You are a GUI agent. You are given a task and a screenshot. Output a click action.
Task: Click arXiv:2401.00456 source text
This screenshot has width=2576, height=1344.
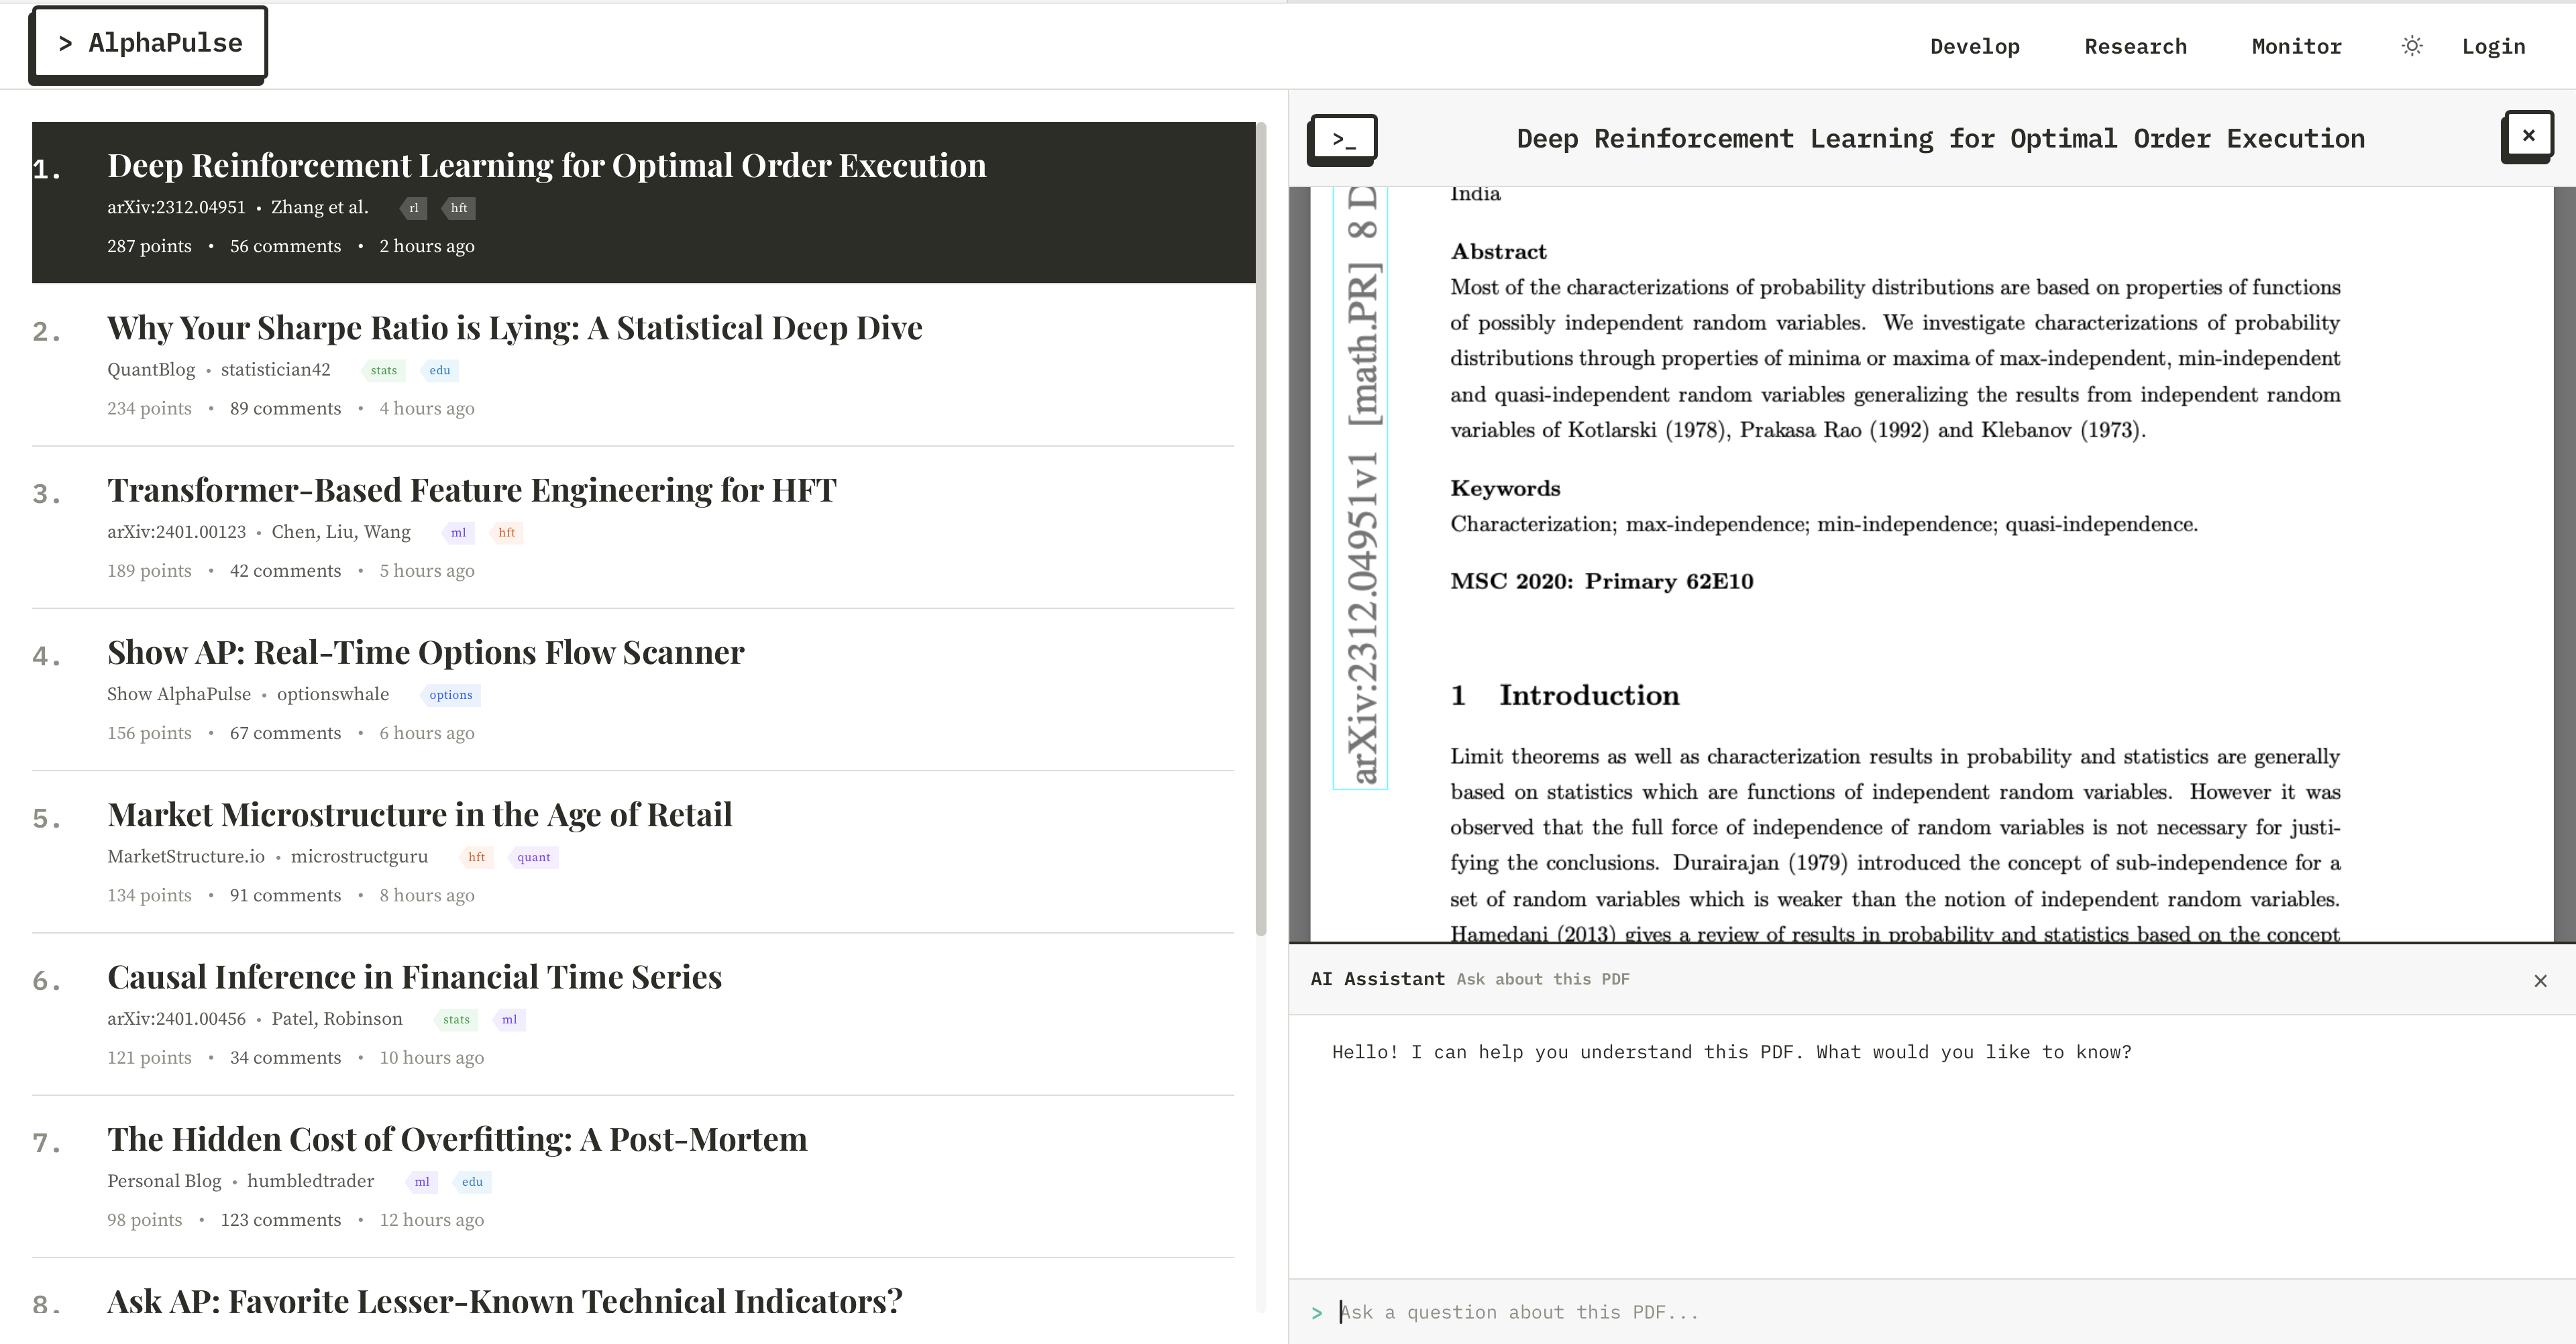[x=176, y=1018]
